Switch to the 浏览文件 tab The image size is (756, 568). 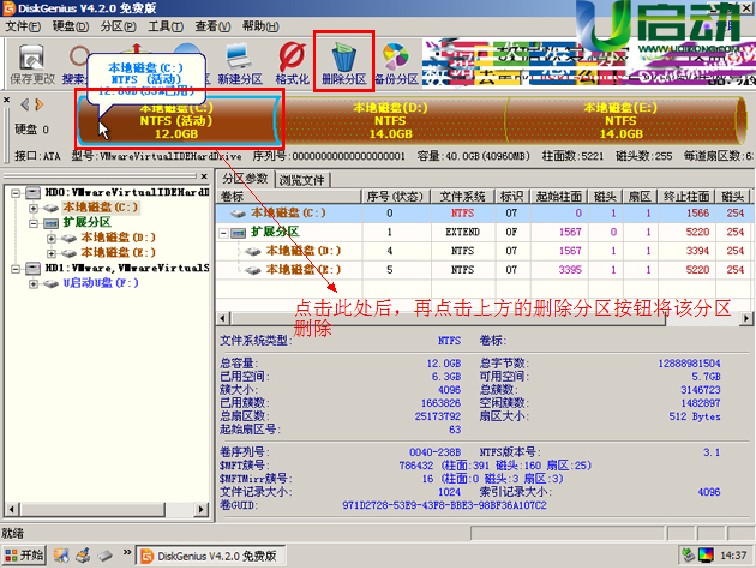pyautogui.click(x=302, y=180)
